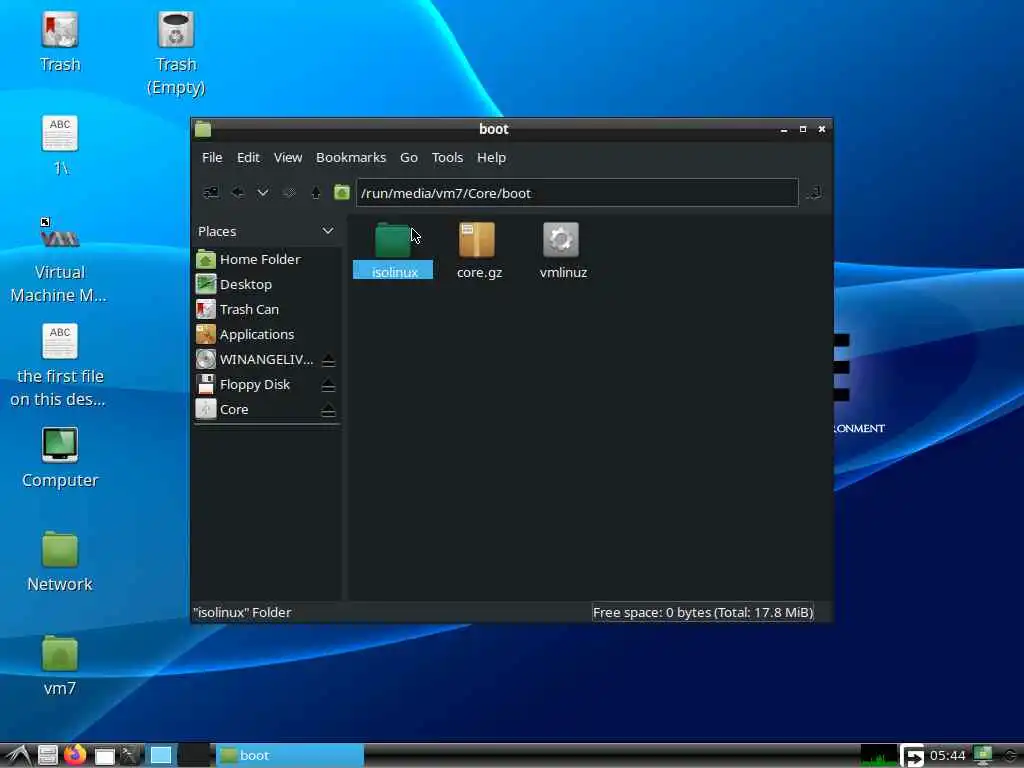The image size is (1024, 768).
Task: Open the View menu
Action: pos(287,157)
